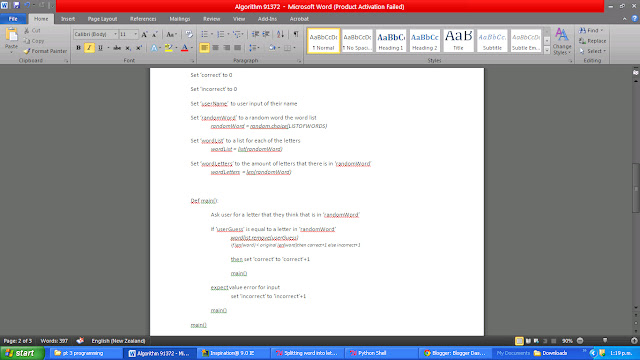Open the Calibri font name dropdown
The width and height of the screenshot is (640, 360).
pyautogui.click(x=116, y=34)
